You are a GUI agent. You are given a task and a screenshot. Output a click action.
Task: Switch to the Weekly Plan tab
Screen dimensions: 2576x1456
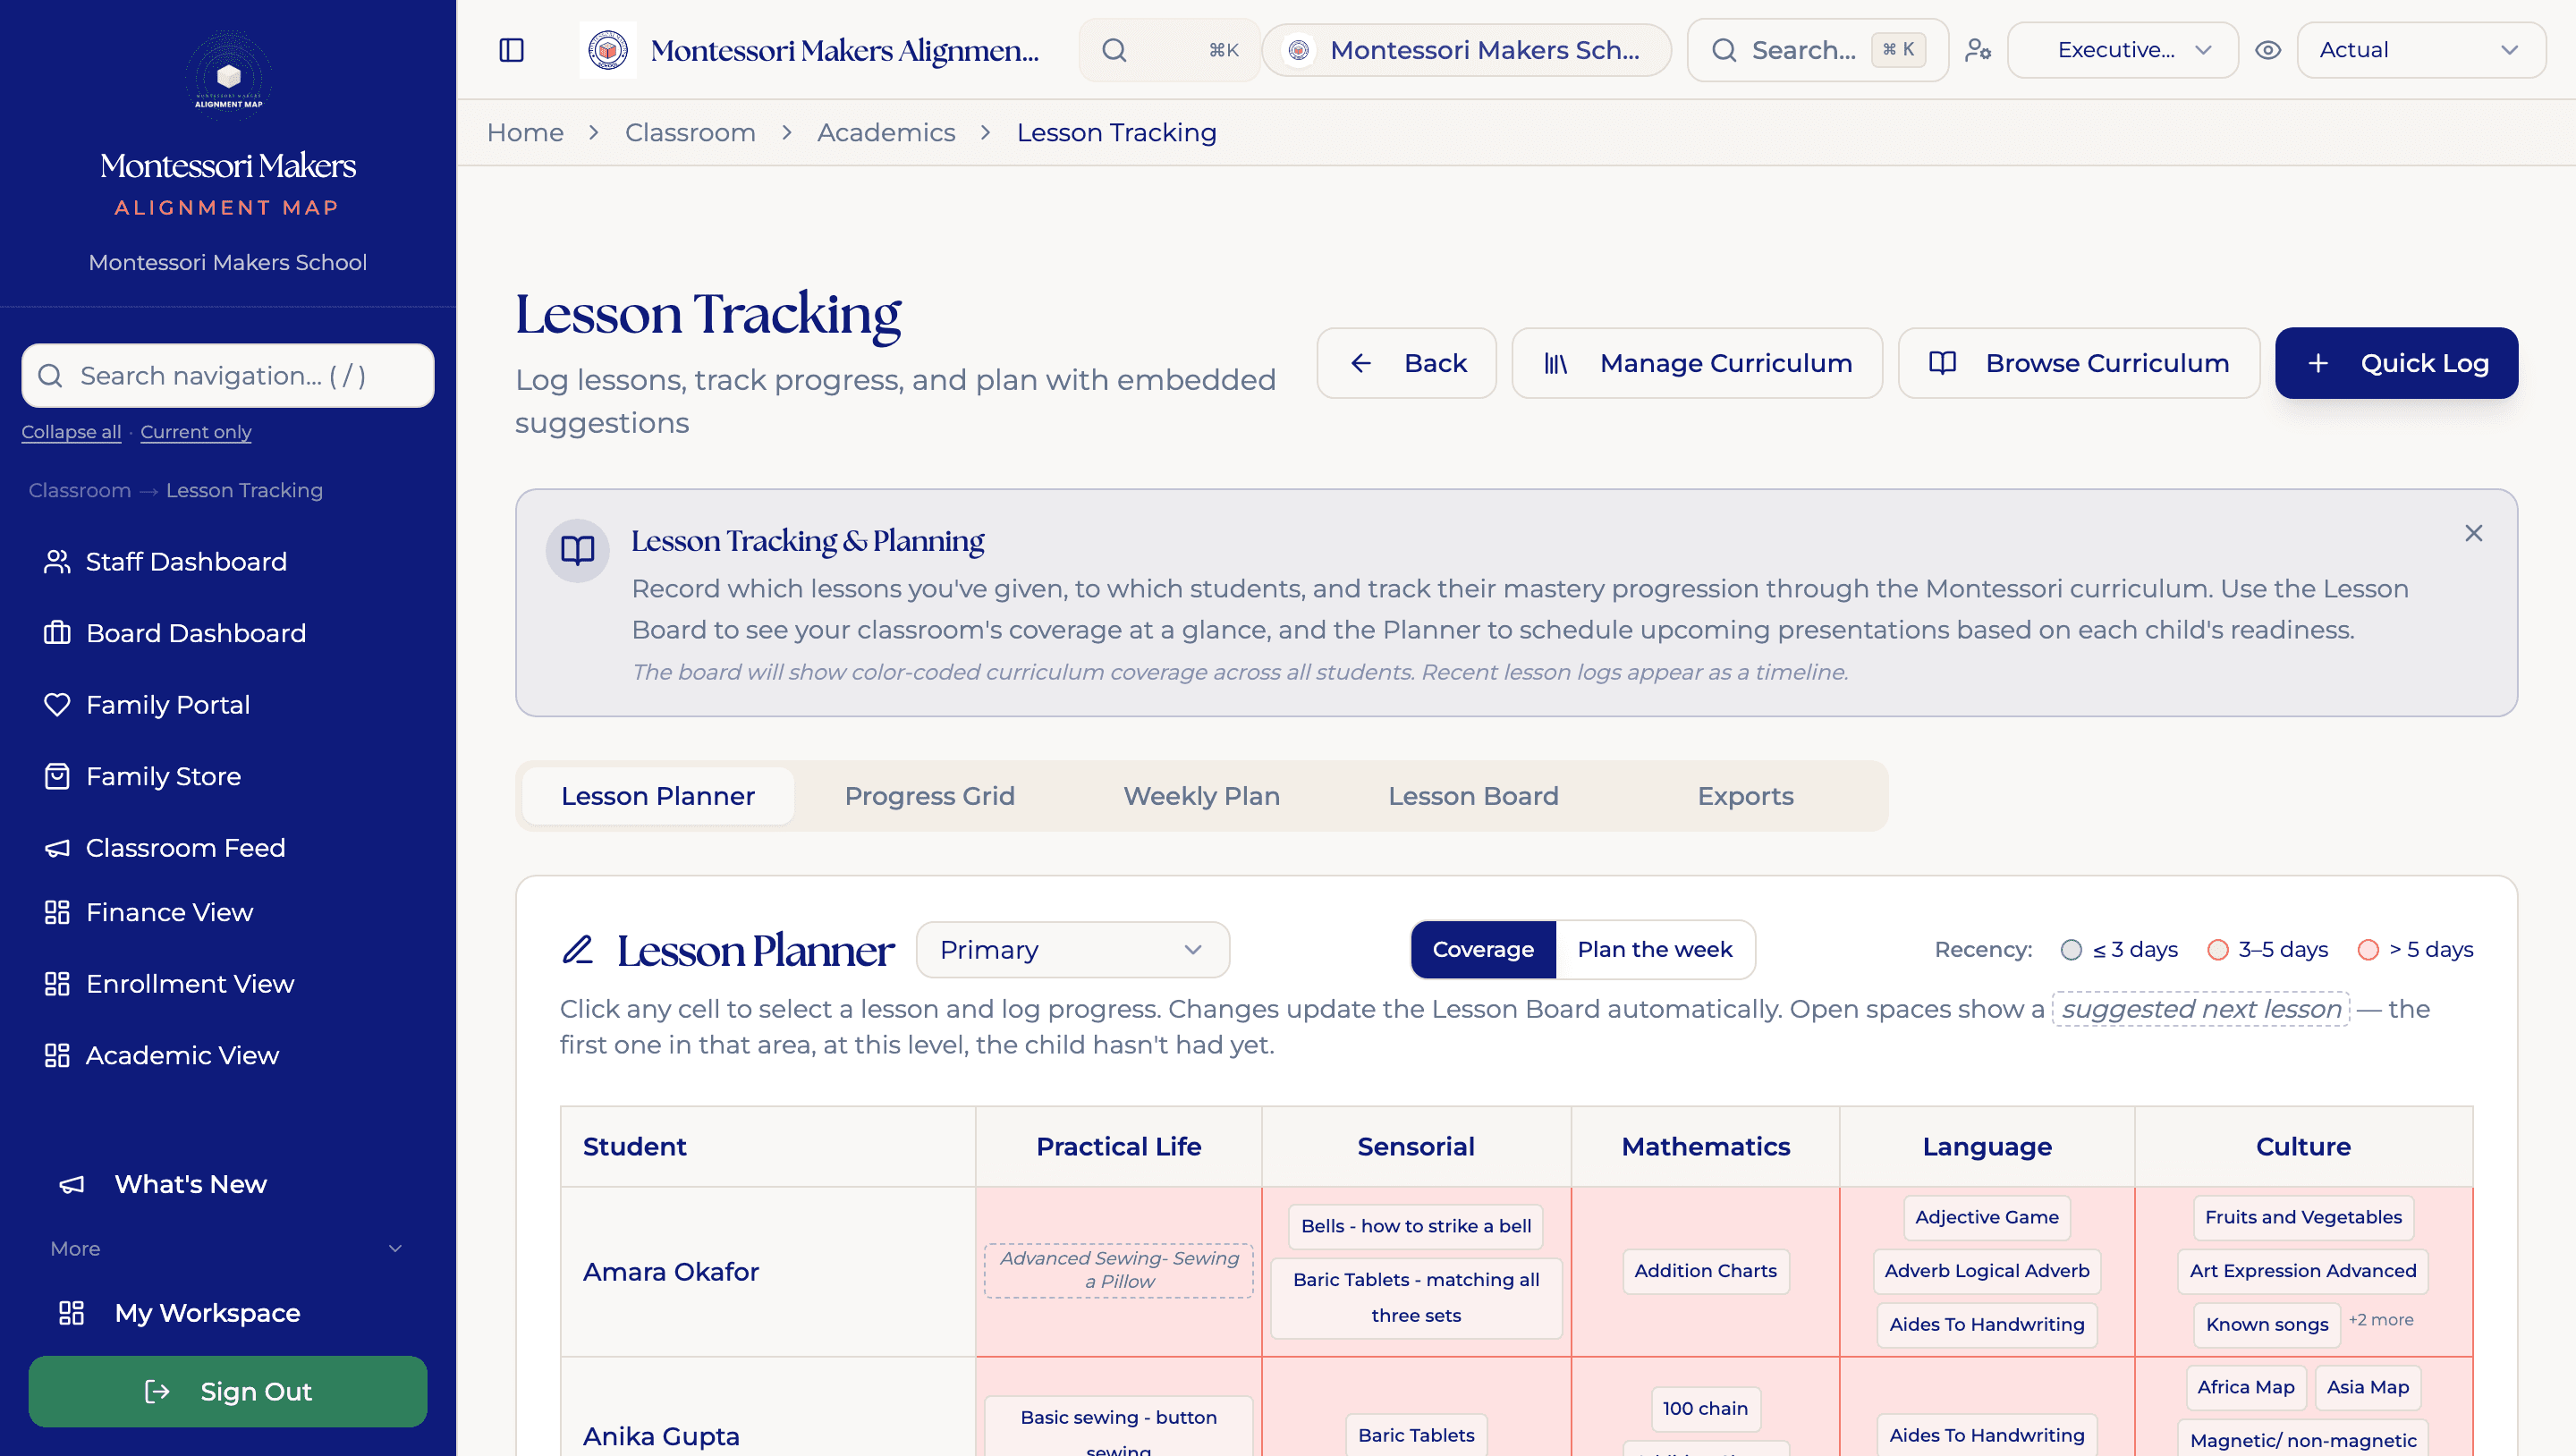click(1201, 796)
